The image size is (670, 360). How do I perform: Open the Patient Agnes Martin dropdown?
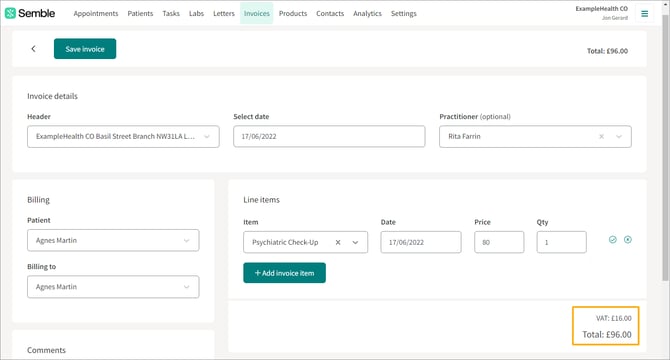113,240
